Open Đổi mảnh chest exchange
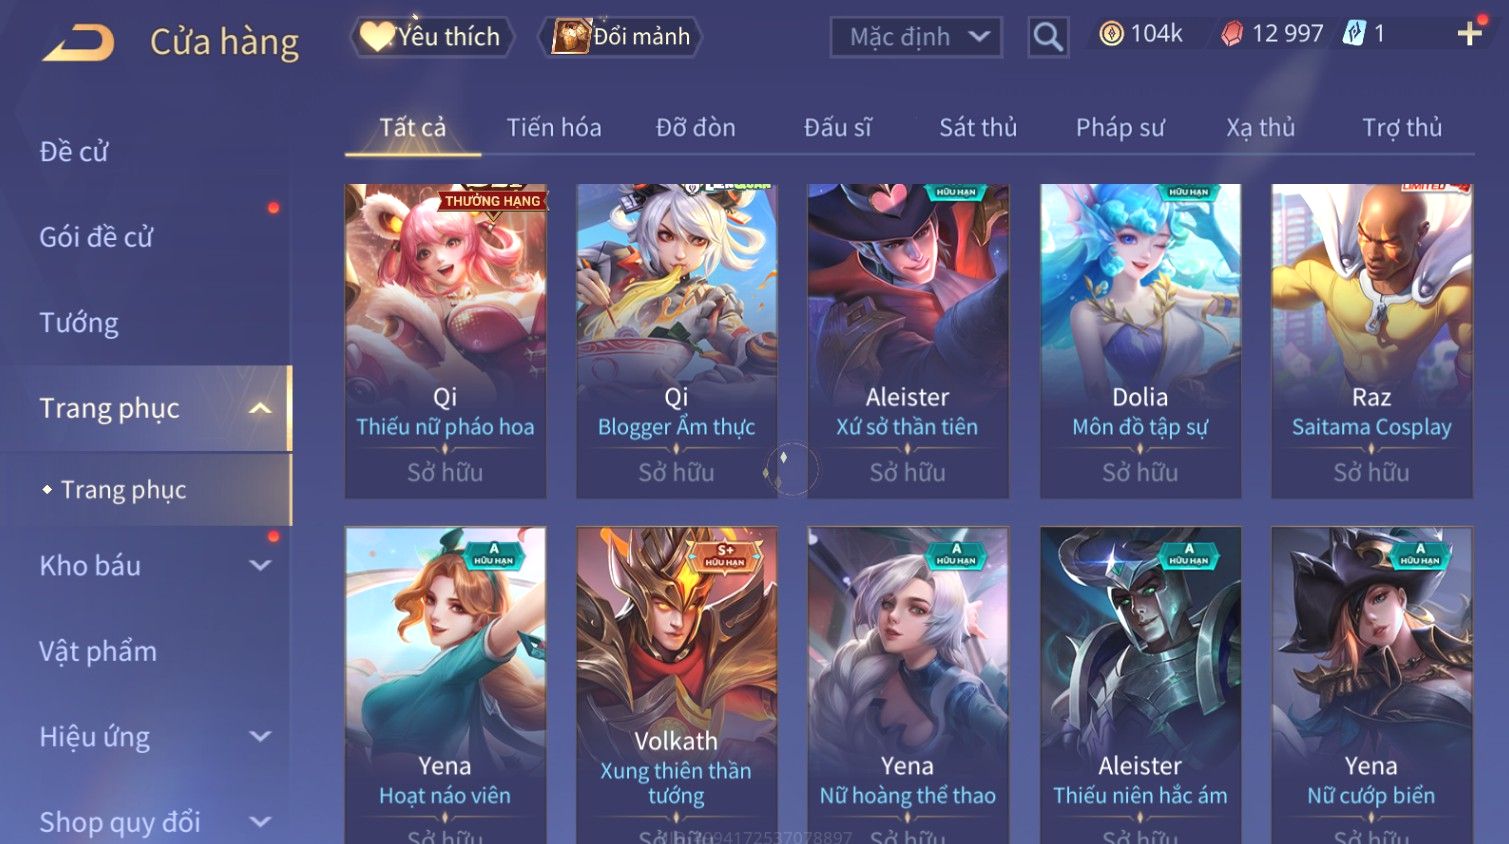This screenshot has height=844, width=1509. pyautogui.click(x=621, y=37)
